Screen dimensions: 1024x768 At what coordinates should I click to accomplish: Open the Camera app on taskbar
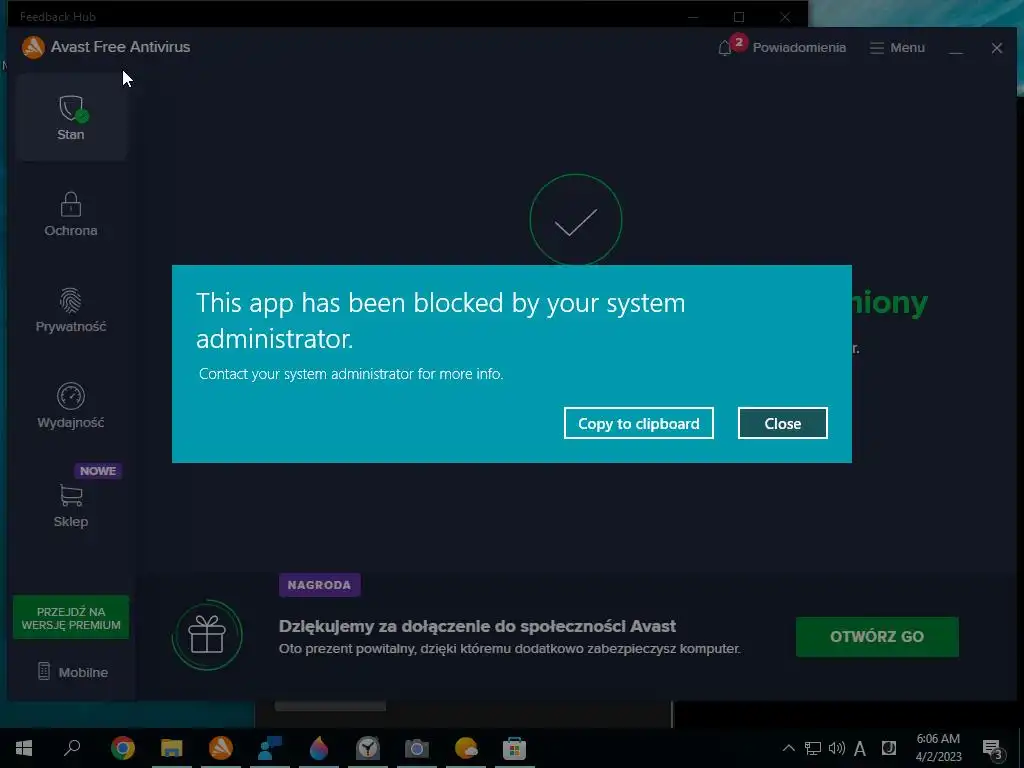(417, 748)
